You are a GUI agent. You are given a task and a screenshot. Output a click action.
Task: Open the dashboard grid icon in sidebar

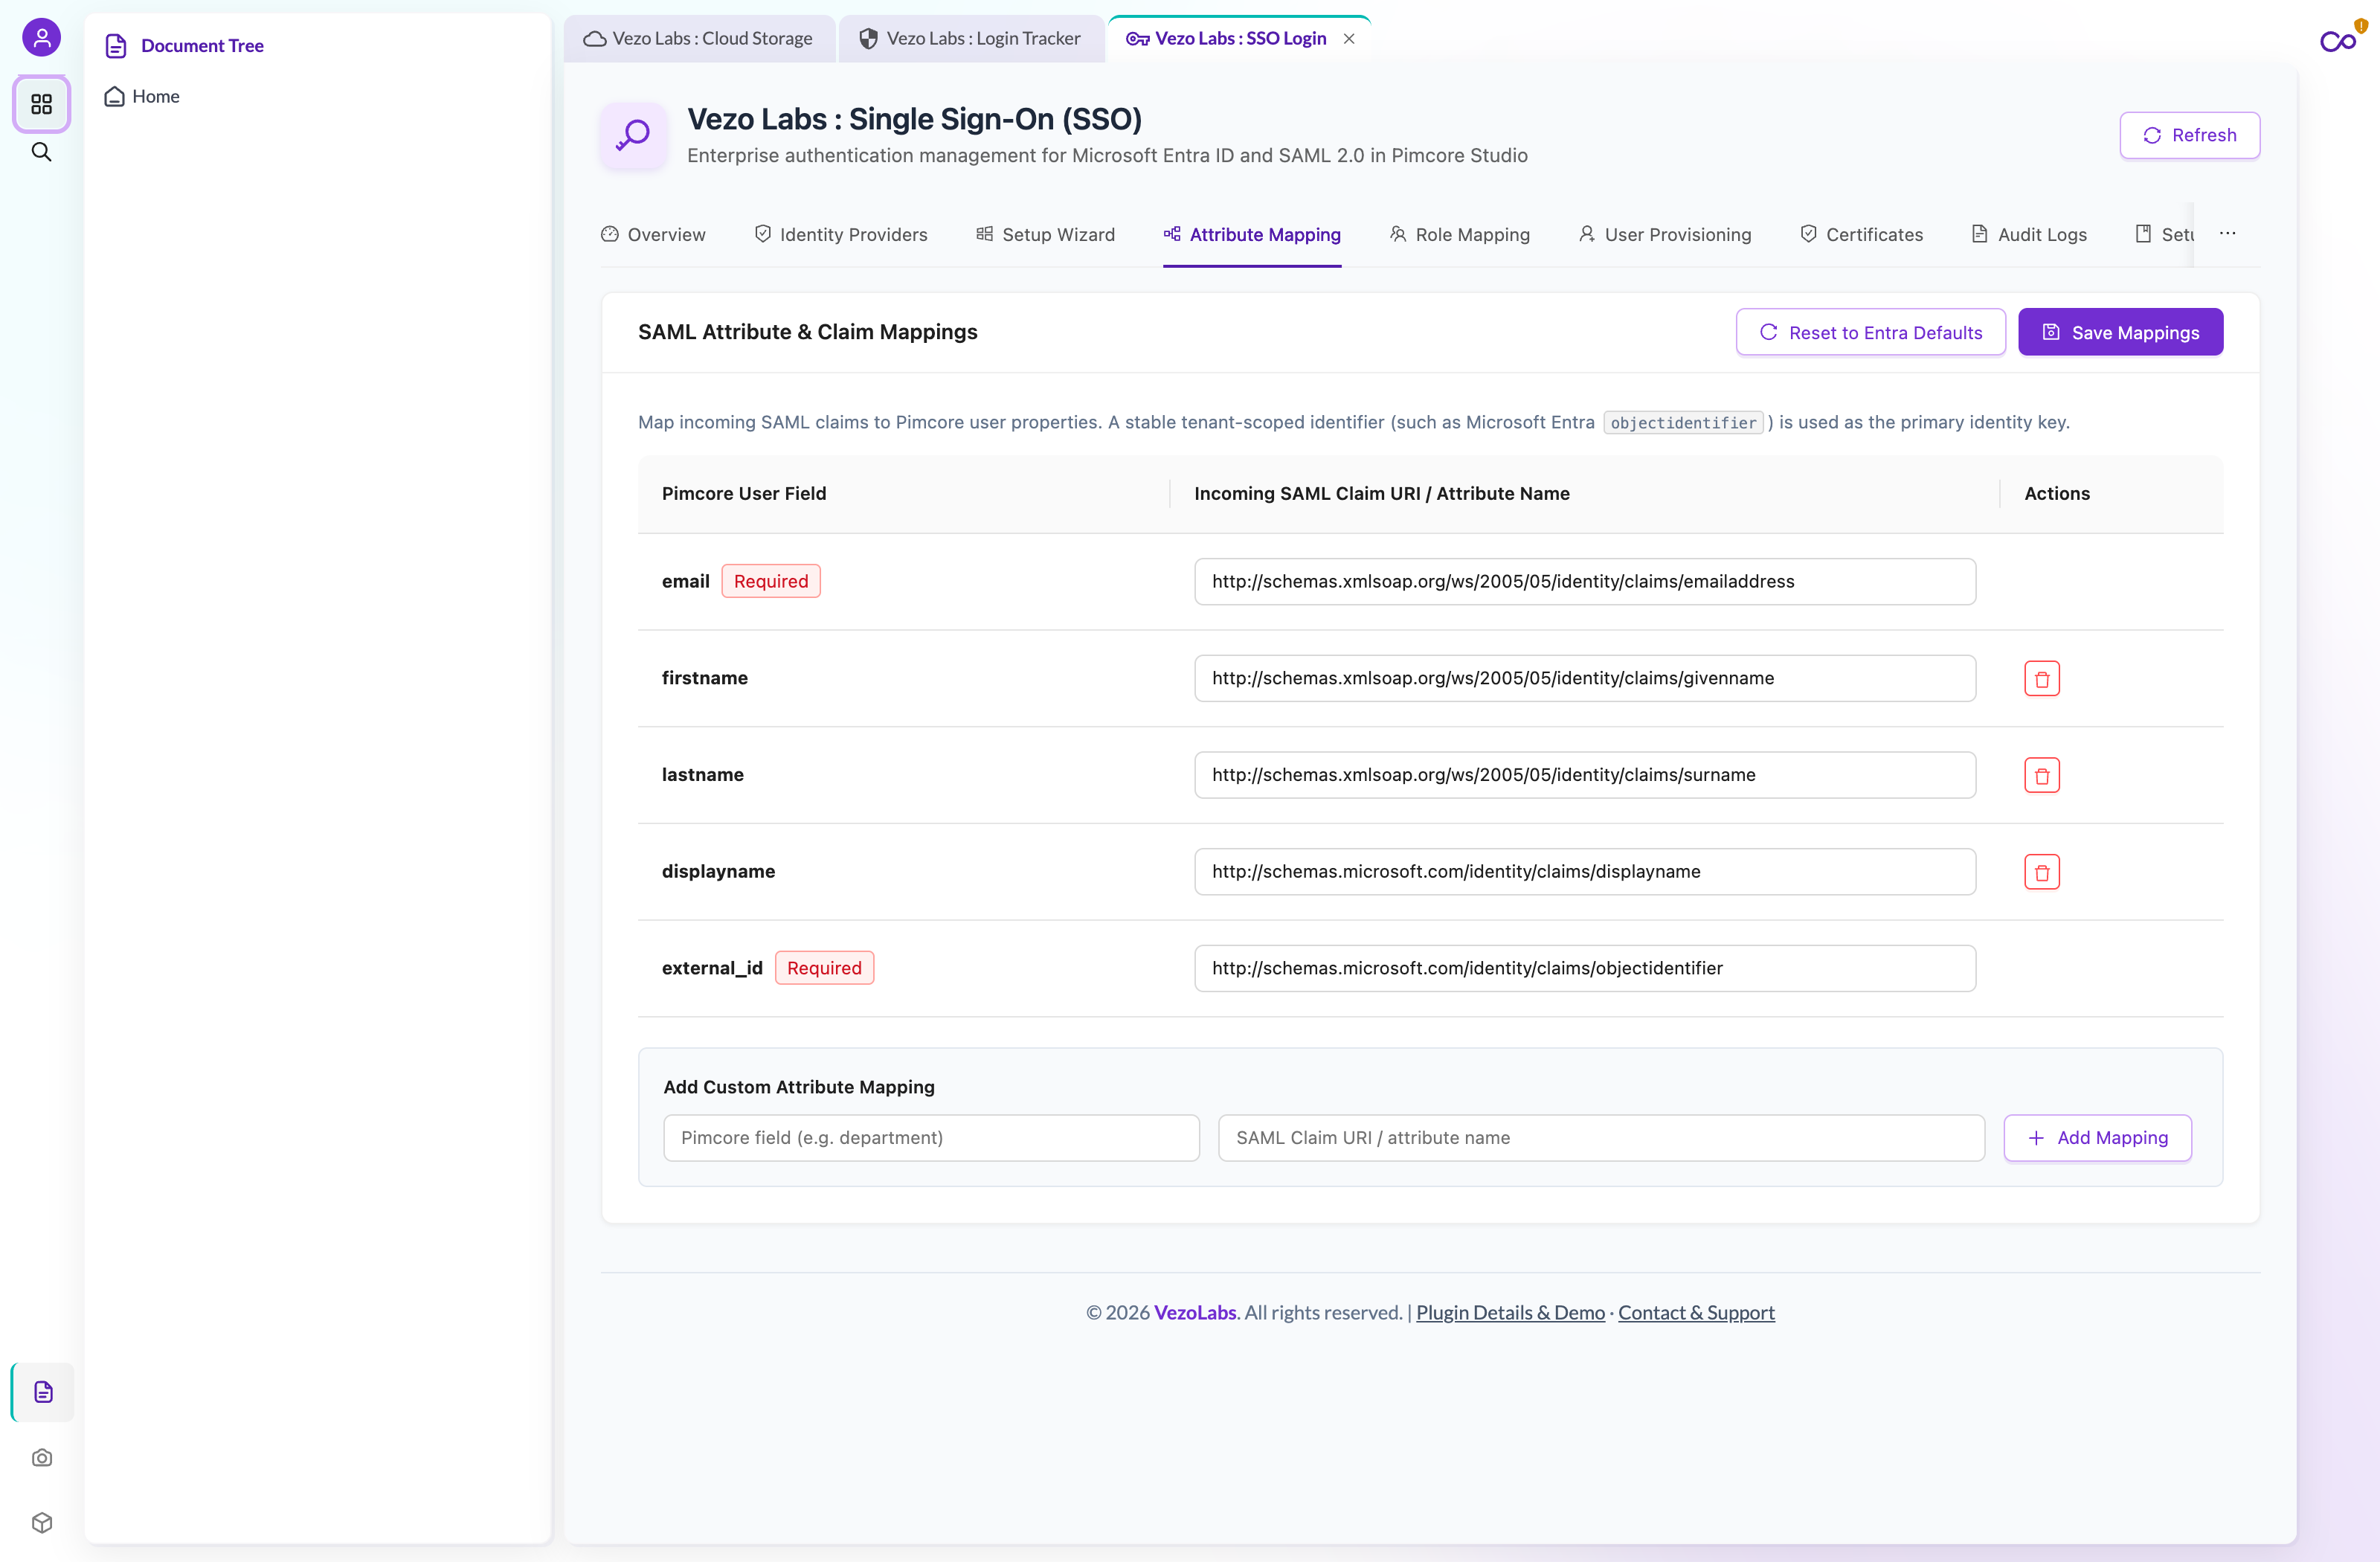pyautogui.click(x=41, y=104)
